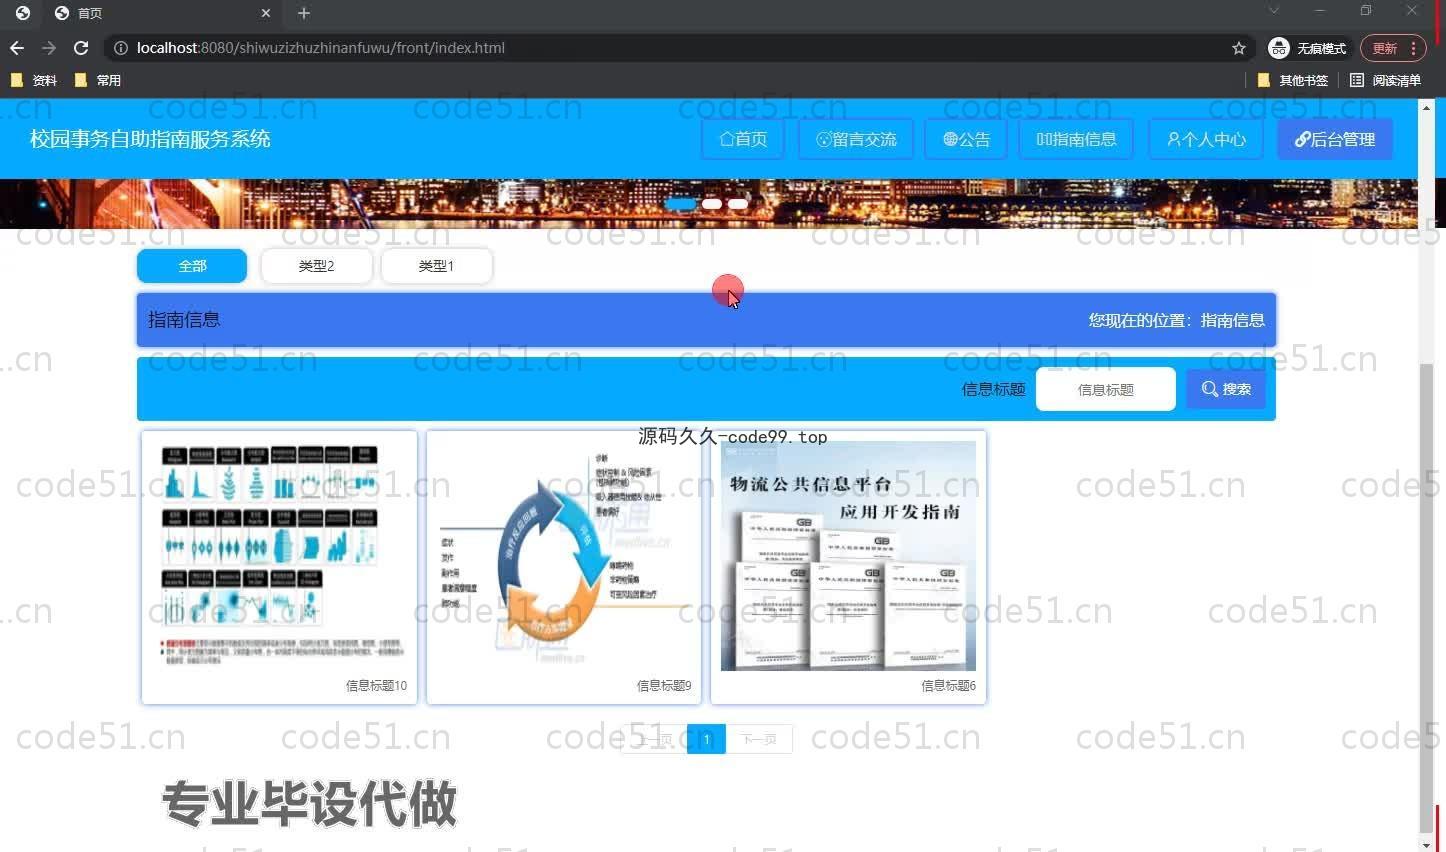Click the browser back arrow
The height and width of the screenshot is (852, 1446).
pyautogui.click(x=17, y=48)
